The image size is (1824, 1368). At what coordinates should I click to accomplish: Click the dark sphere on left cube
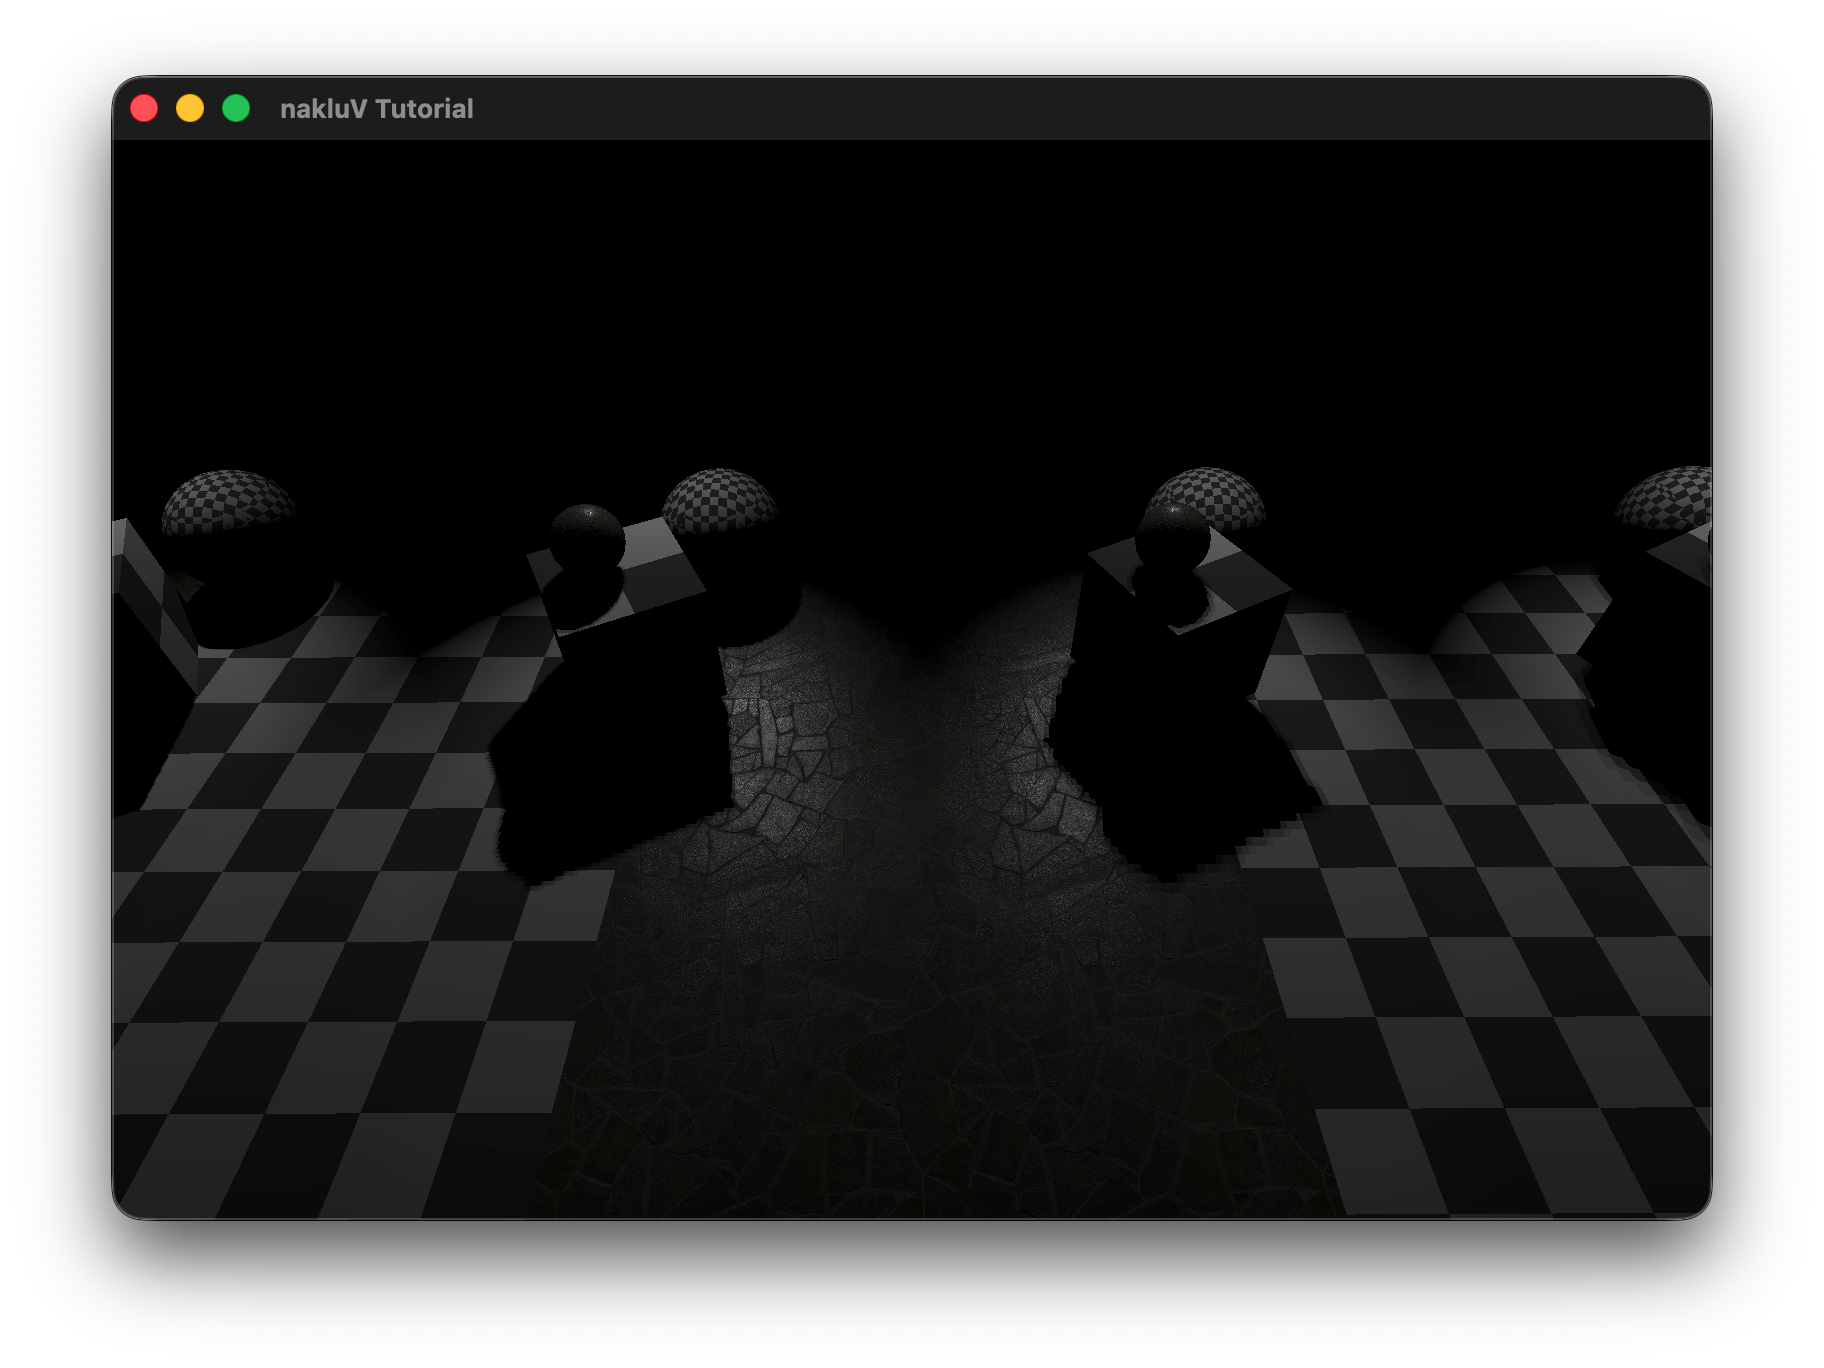pos(587,537)
